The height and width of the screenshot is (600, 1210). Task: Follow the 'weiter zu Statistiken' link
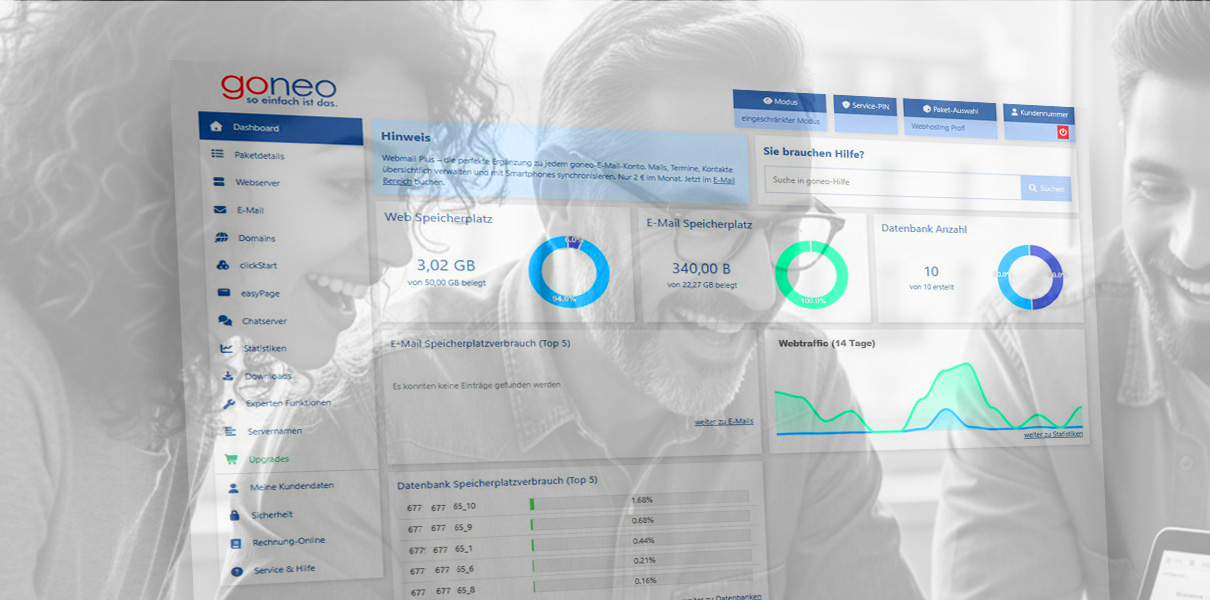click(1052, 434)
